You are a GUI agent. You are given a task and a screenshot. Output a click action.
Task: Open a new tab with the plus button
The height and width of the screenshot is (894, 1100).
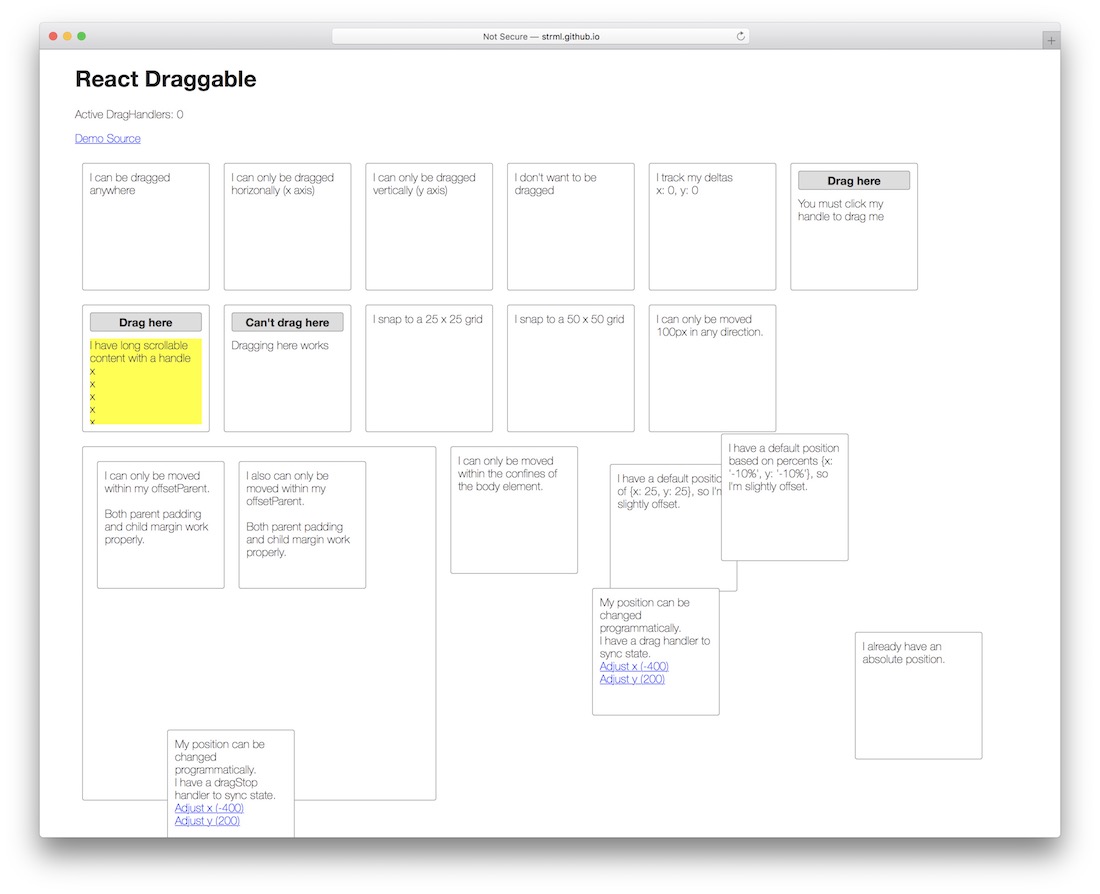click(x=1051, y=41)
